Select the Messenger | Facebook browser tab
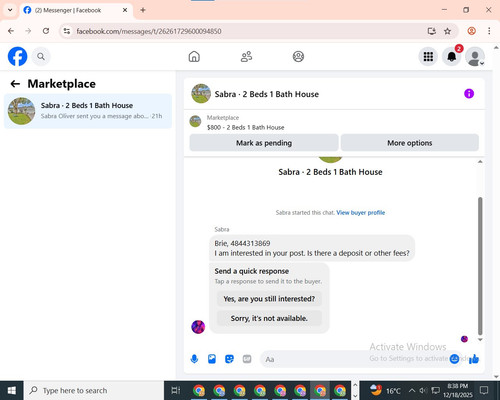Viewport: 500px width, 400px height. click(x=76, y=10)
